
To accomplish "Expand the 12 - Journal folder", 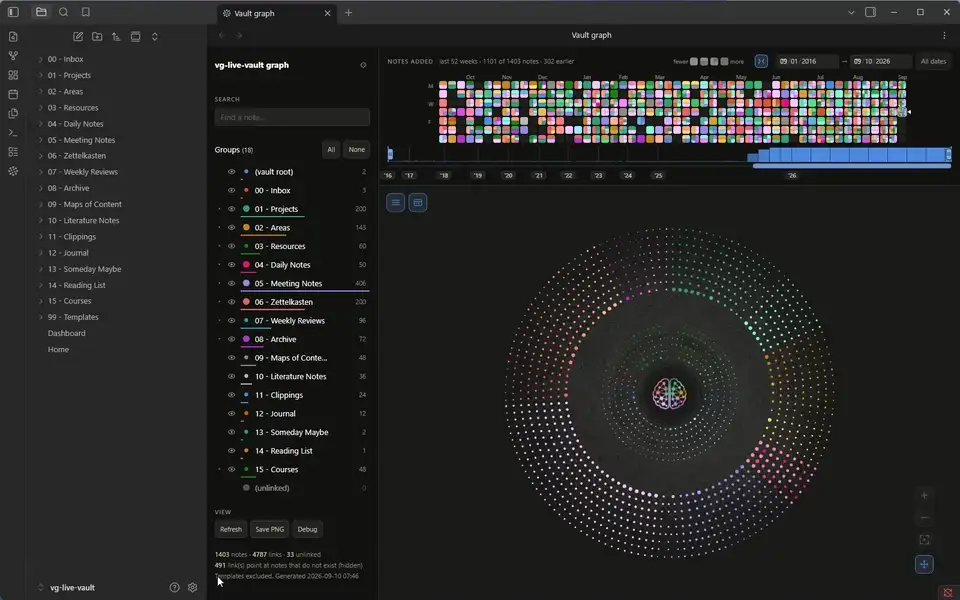I will [x=40, y=253].
